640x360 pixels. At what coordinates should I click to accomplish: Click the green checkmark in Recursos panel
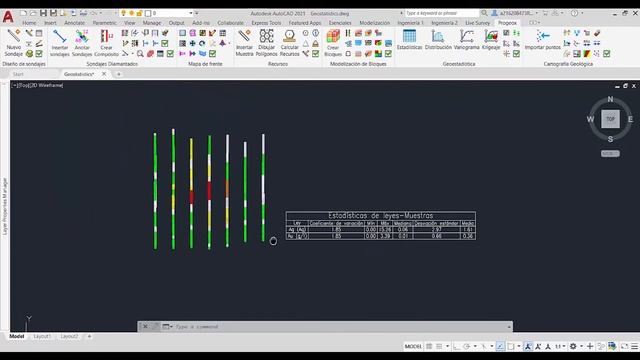point(316,53)
